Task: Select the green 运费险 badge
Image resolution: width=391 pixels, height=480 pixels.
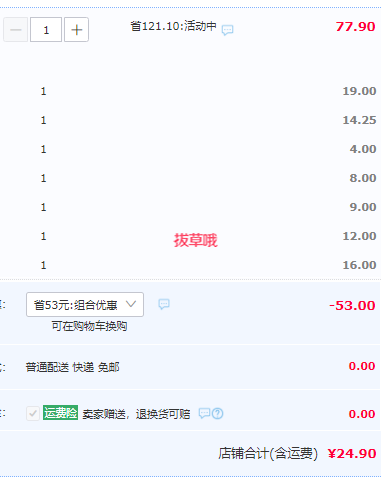Action: point(60,413)
